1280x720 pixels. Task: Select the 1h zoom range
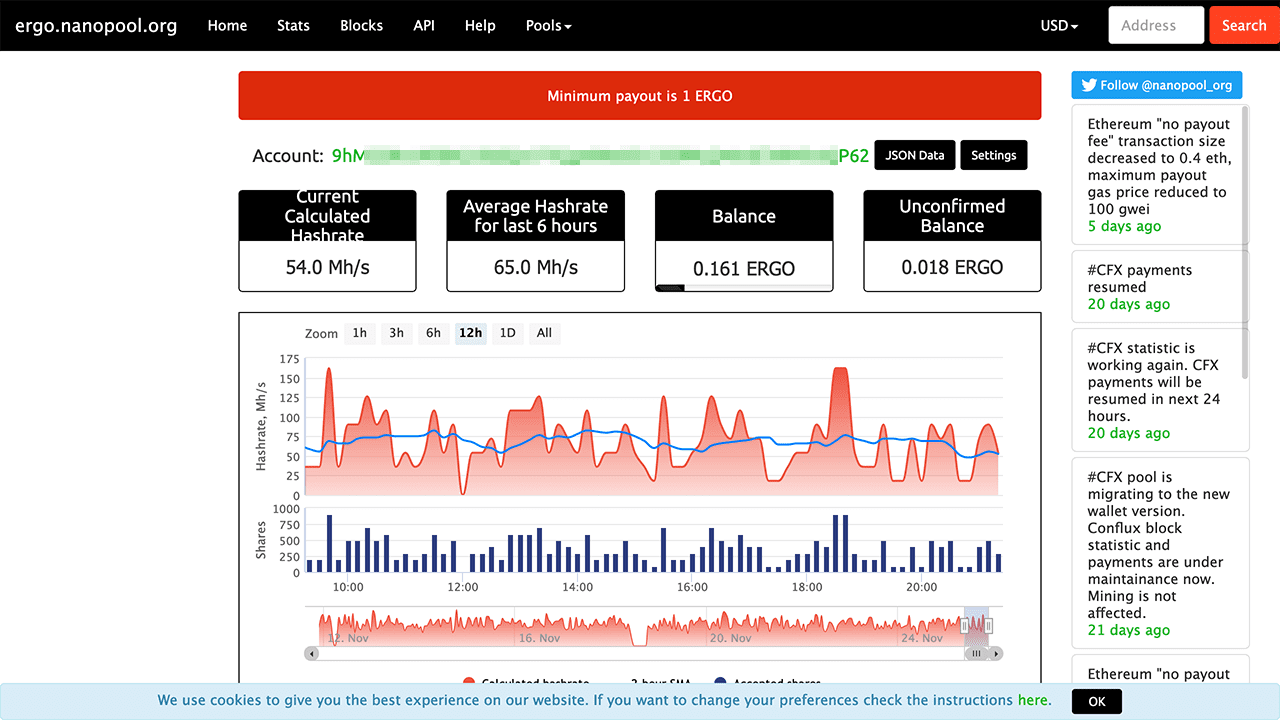[359, 333]
